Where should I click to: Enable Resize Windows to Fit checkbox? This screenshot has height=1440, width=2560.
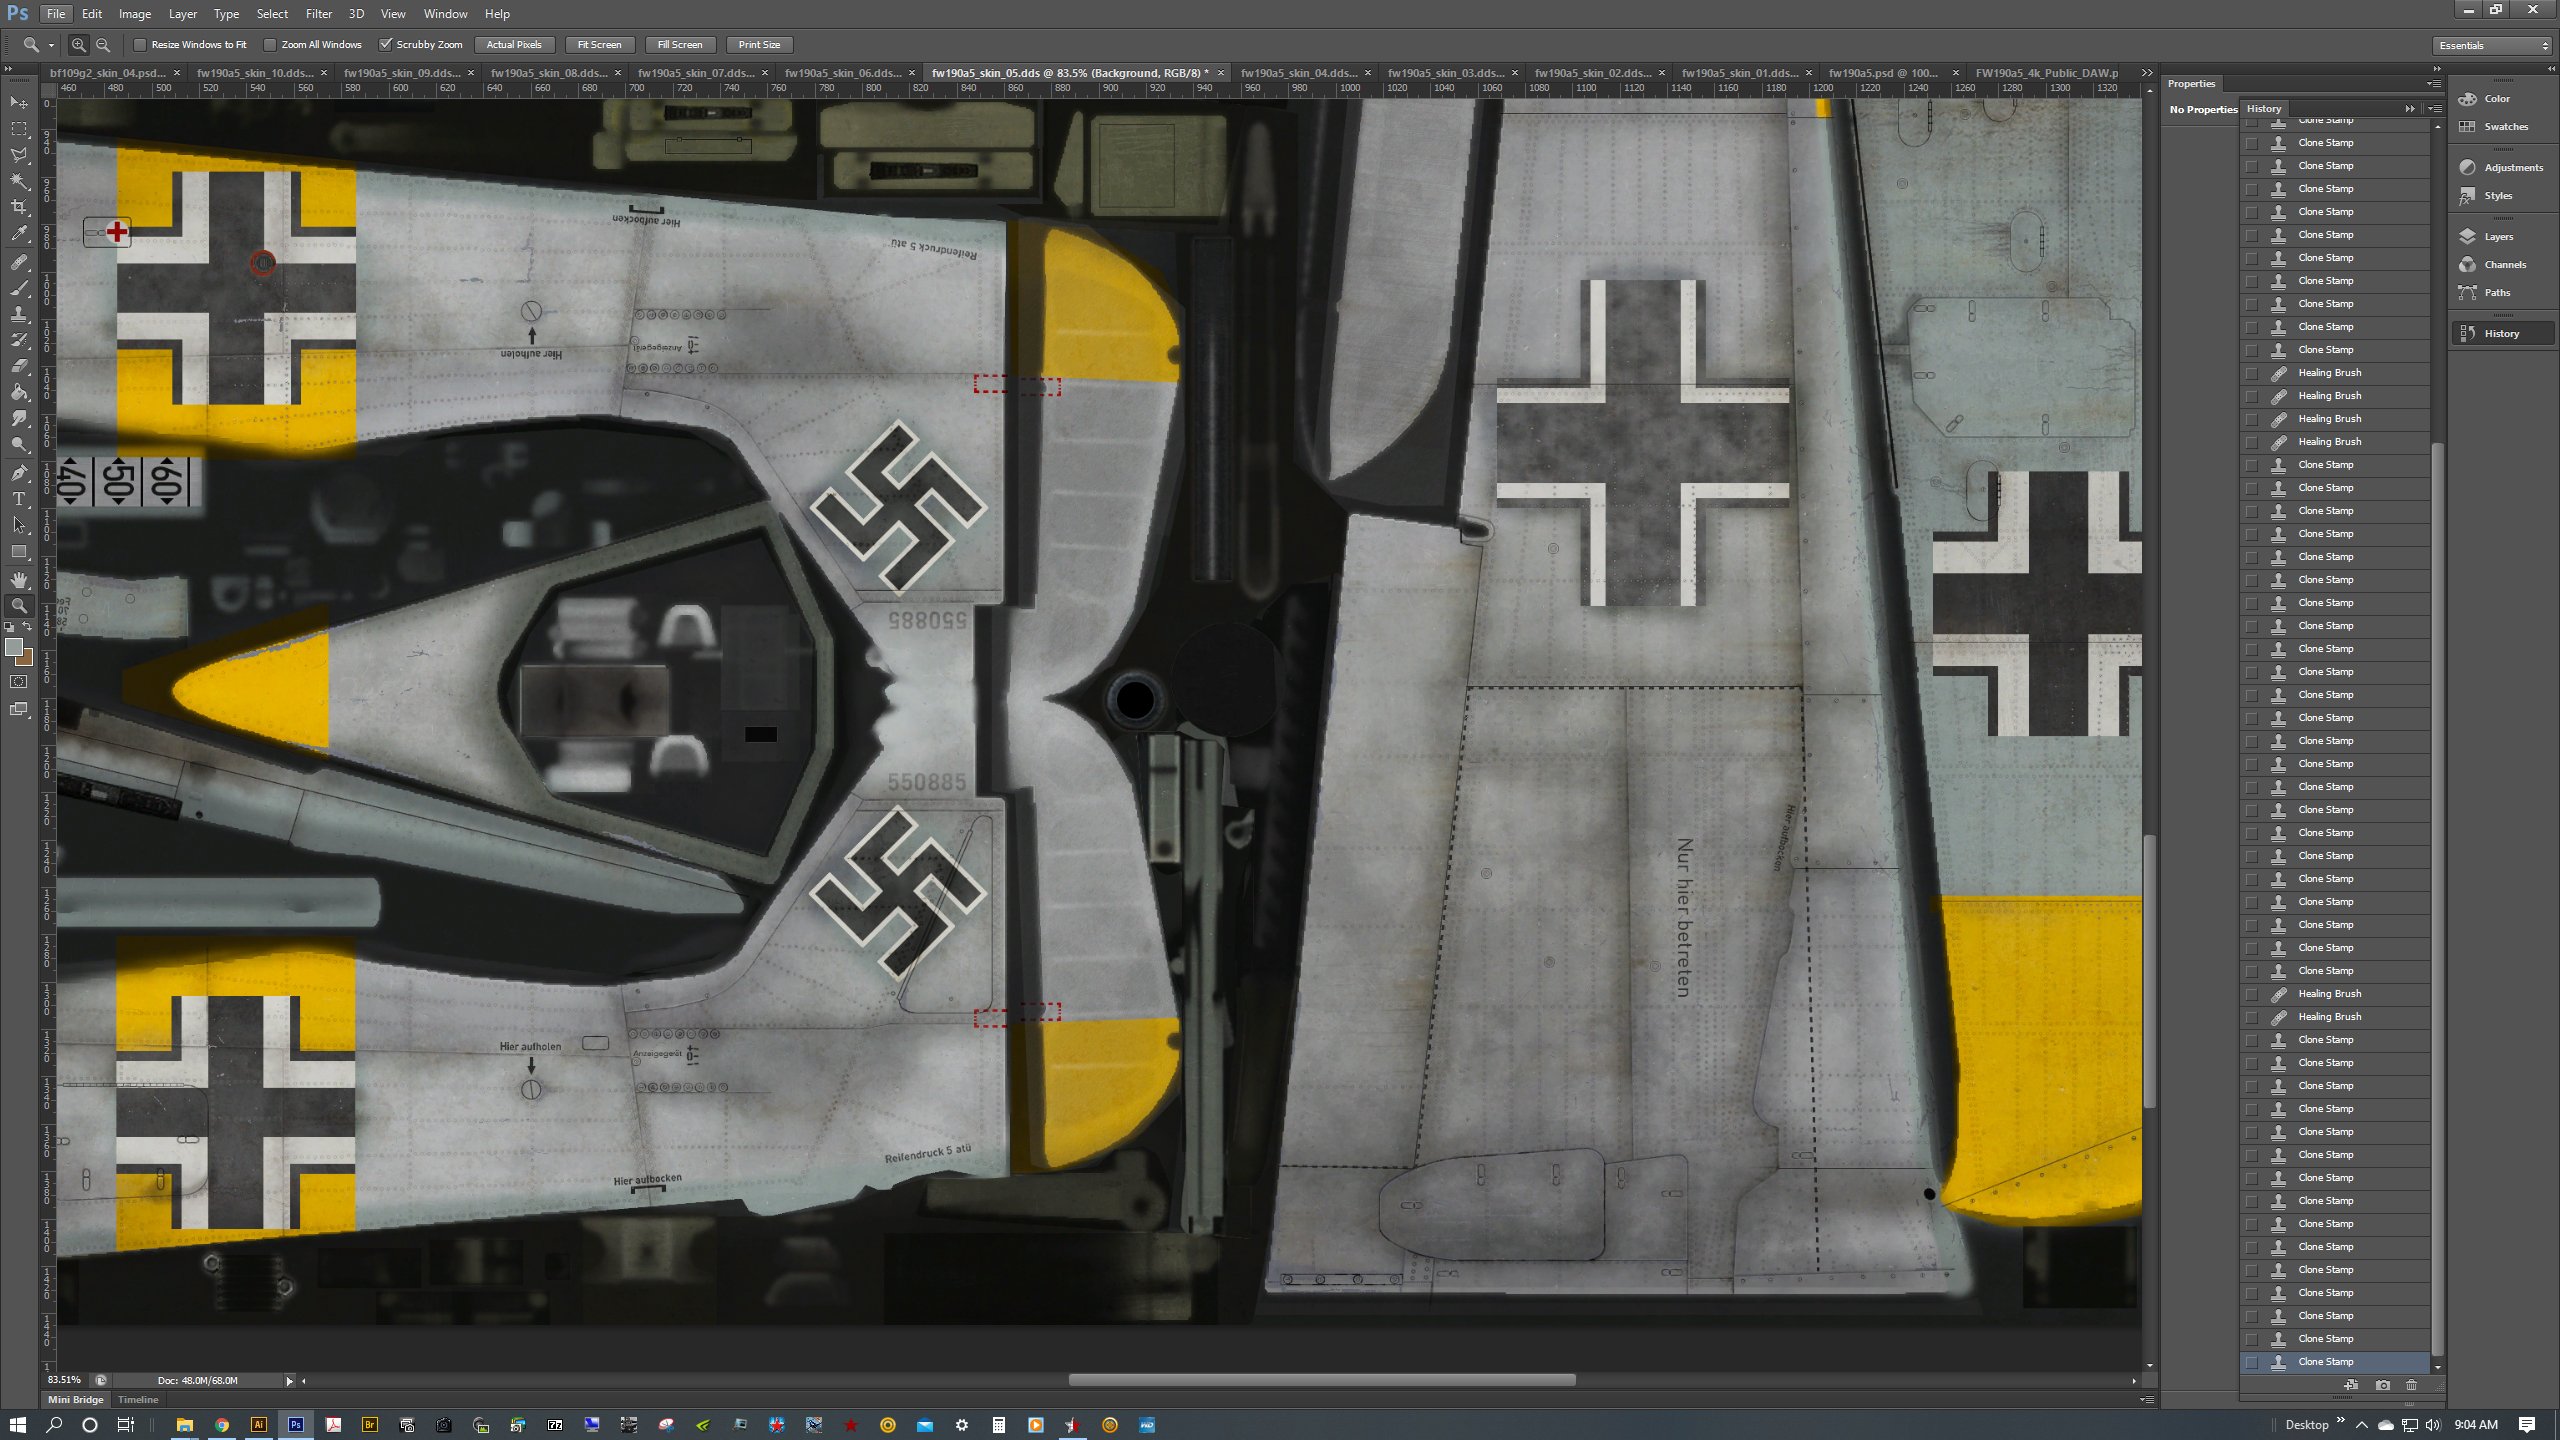141,45
